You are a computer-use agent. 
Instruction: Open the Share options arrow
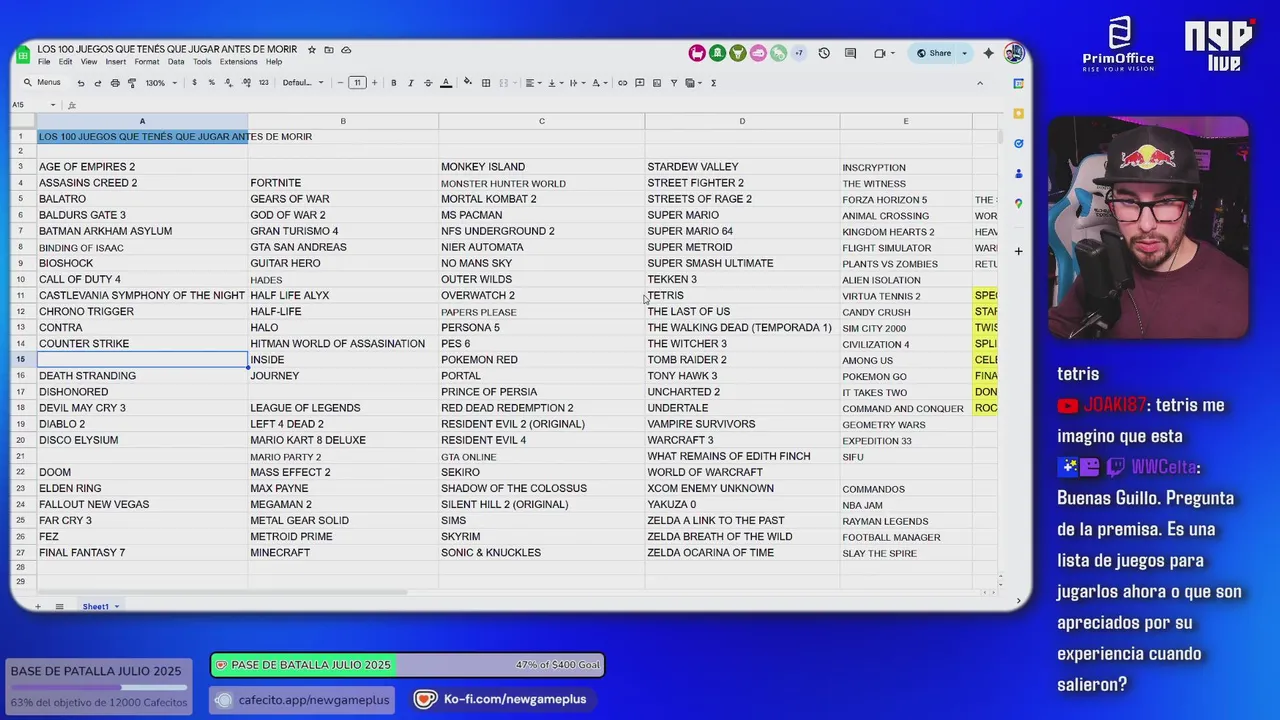964,53
